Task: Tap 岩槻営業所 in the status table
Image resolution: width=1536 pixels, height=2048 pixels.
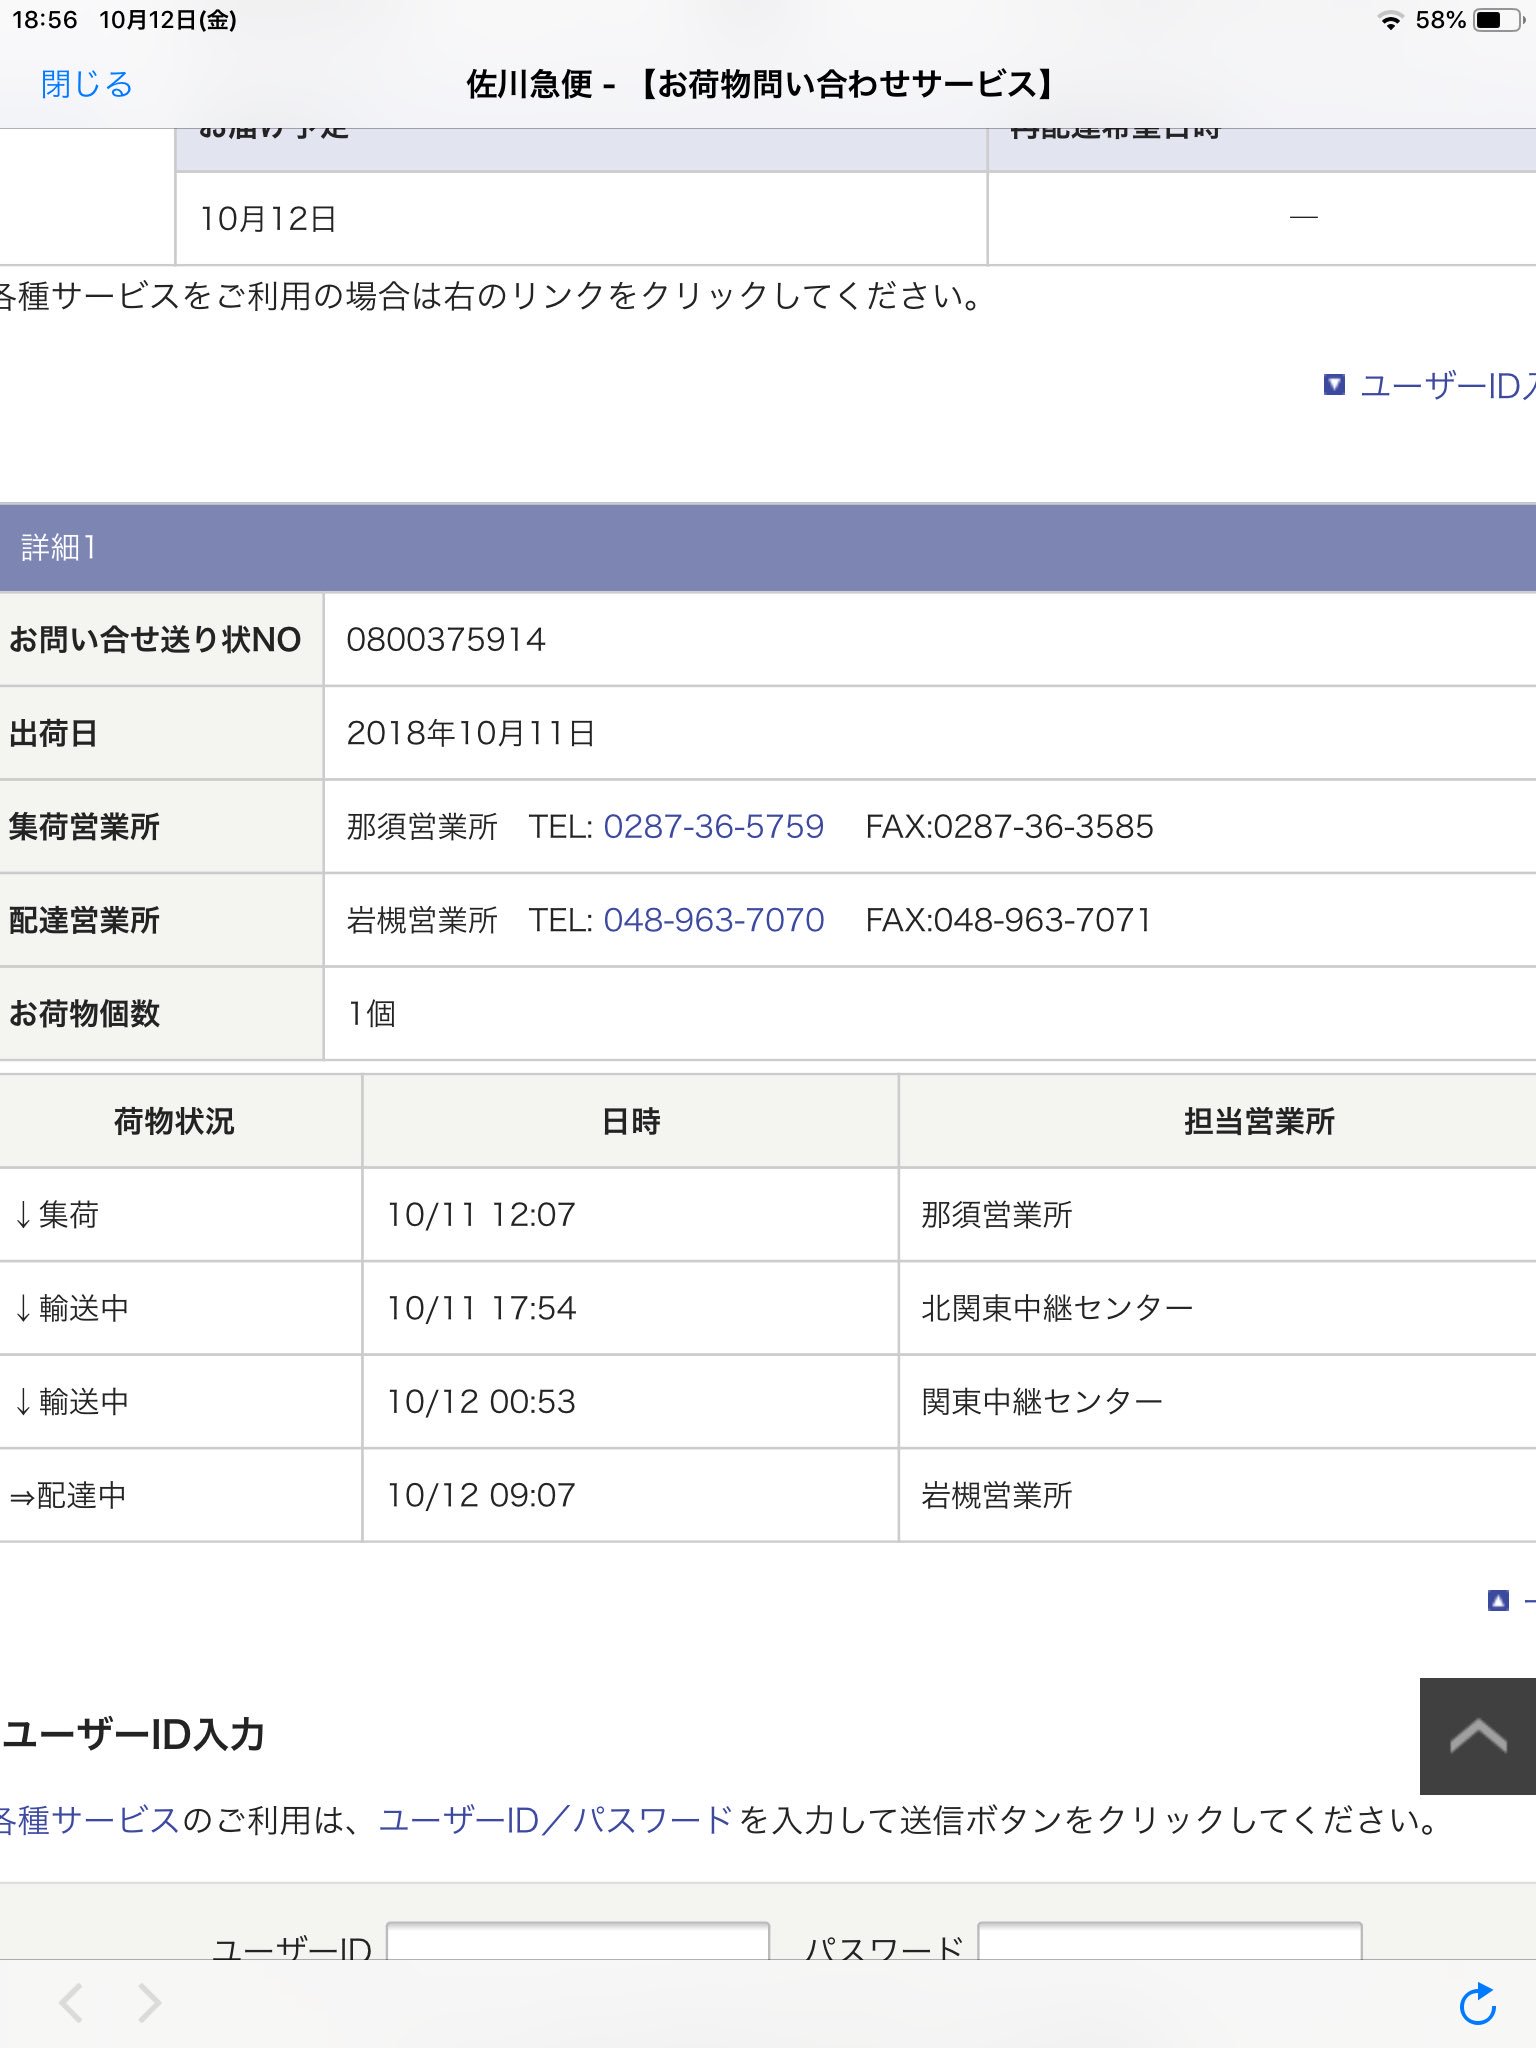Action: [x=997, y=1496]
